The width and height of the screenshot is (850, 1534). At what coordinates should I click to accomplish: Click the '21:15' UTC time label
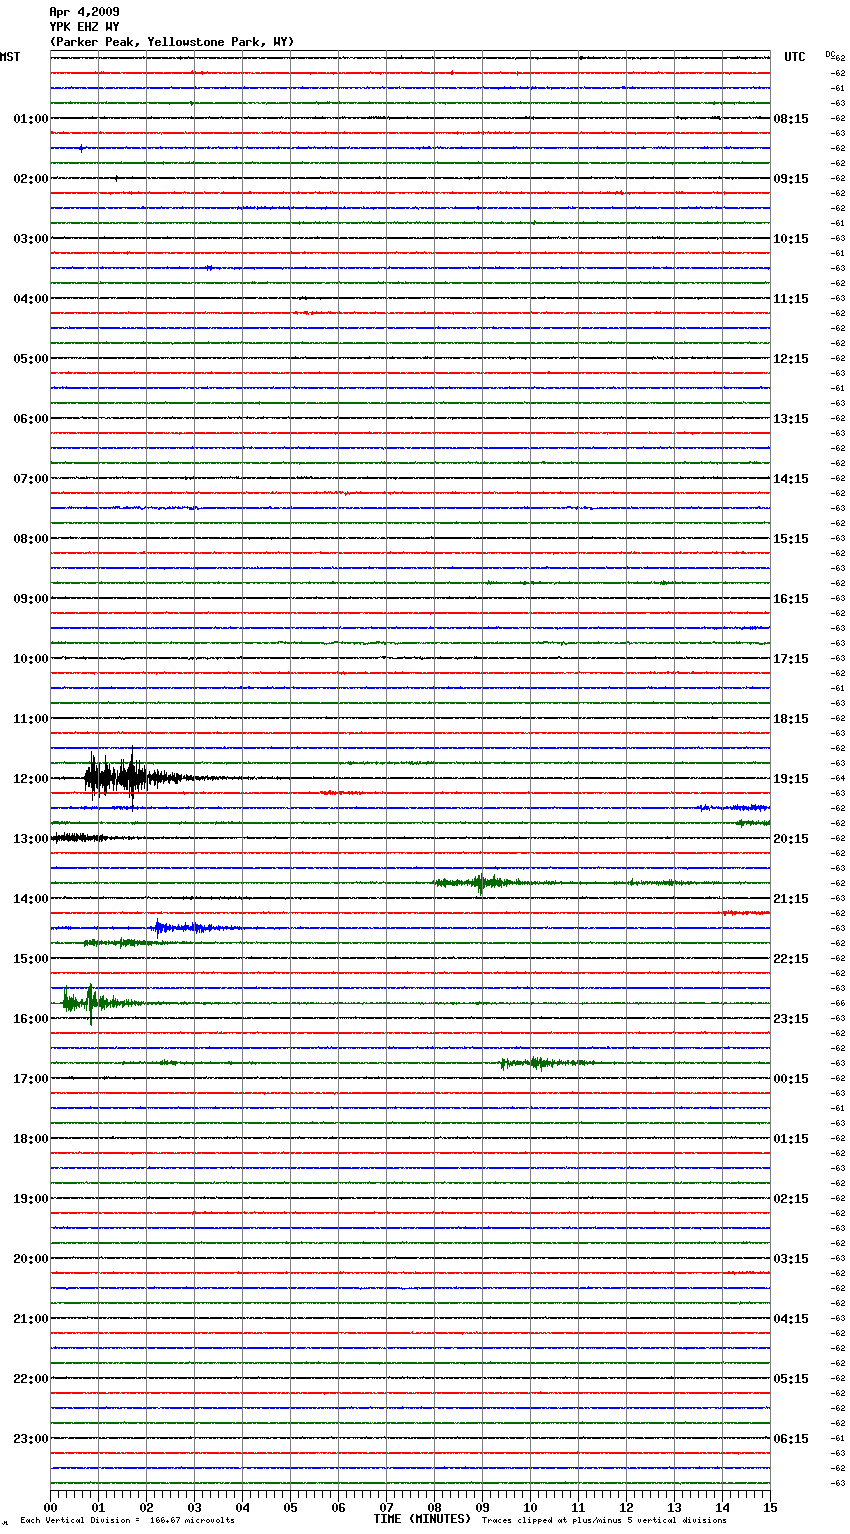(791, 899)
